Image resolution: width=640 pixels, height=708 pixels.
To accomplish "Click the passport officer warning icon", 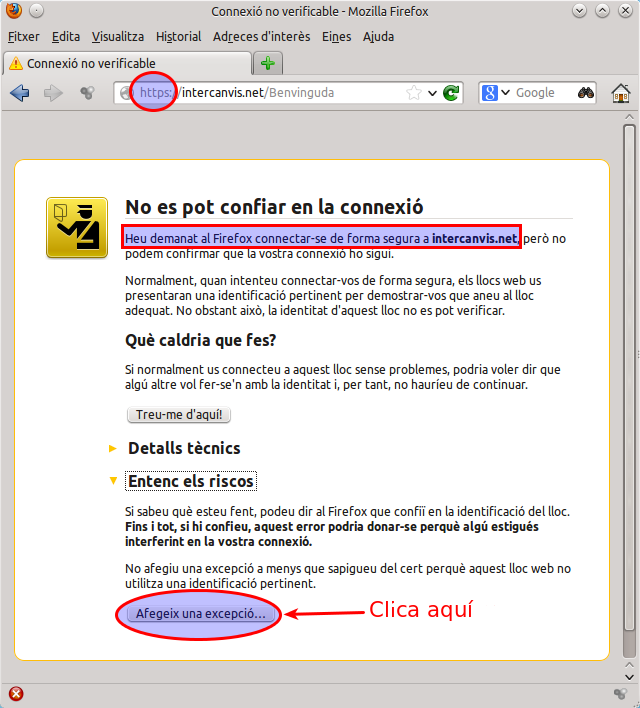I will pos(77,228).
